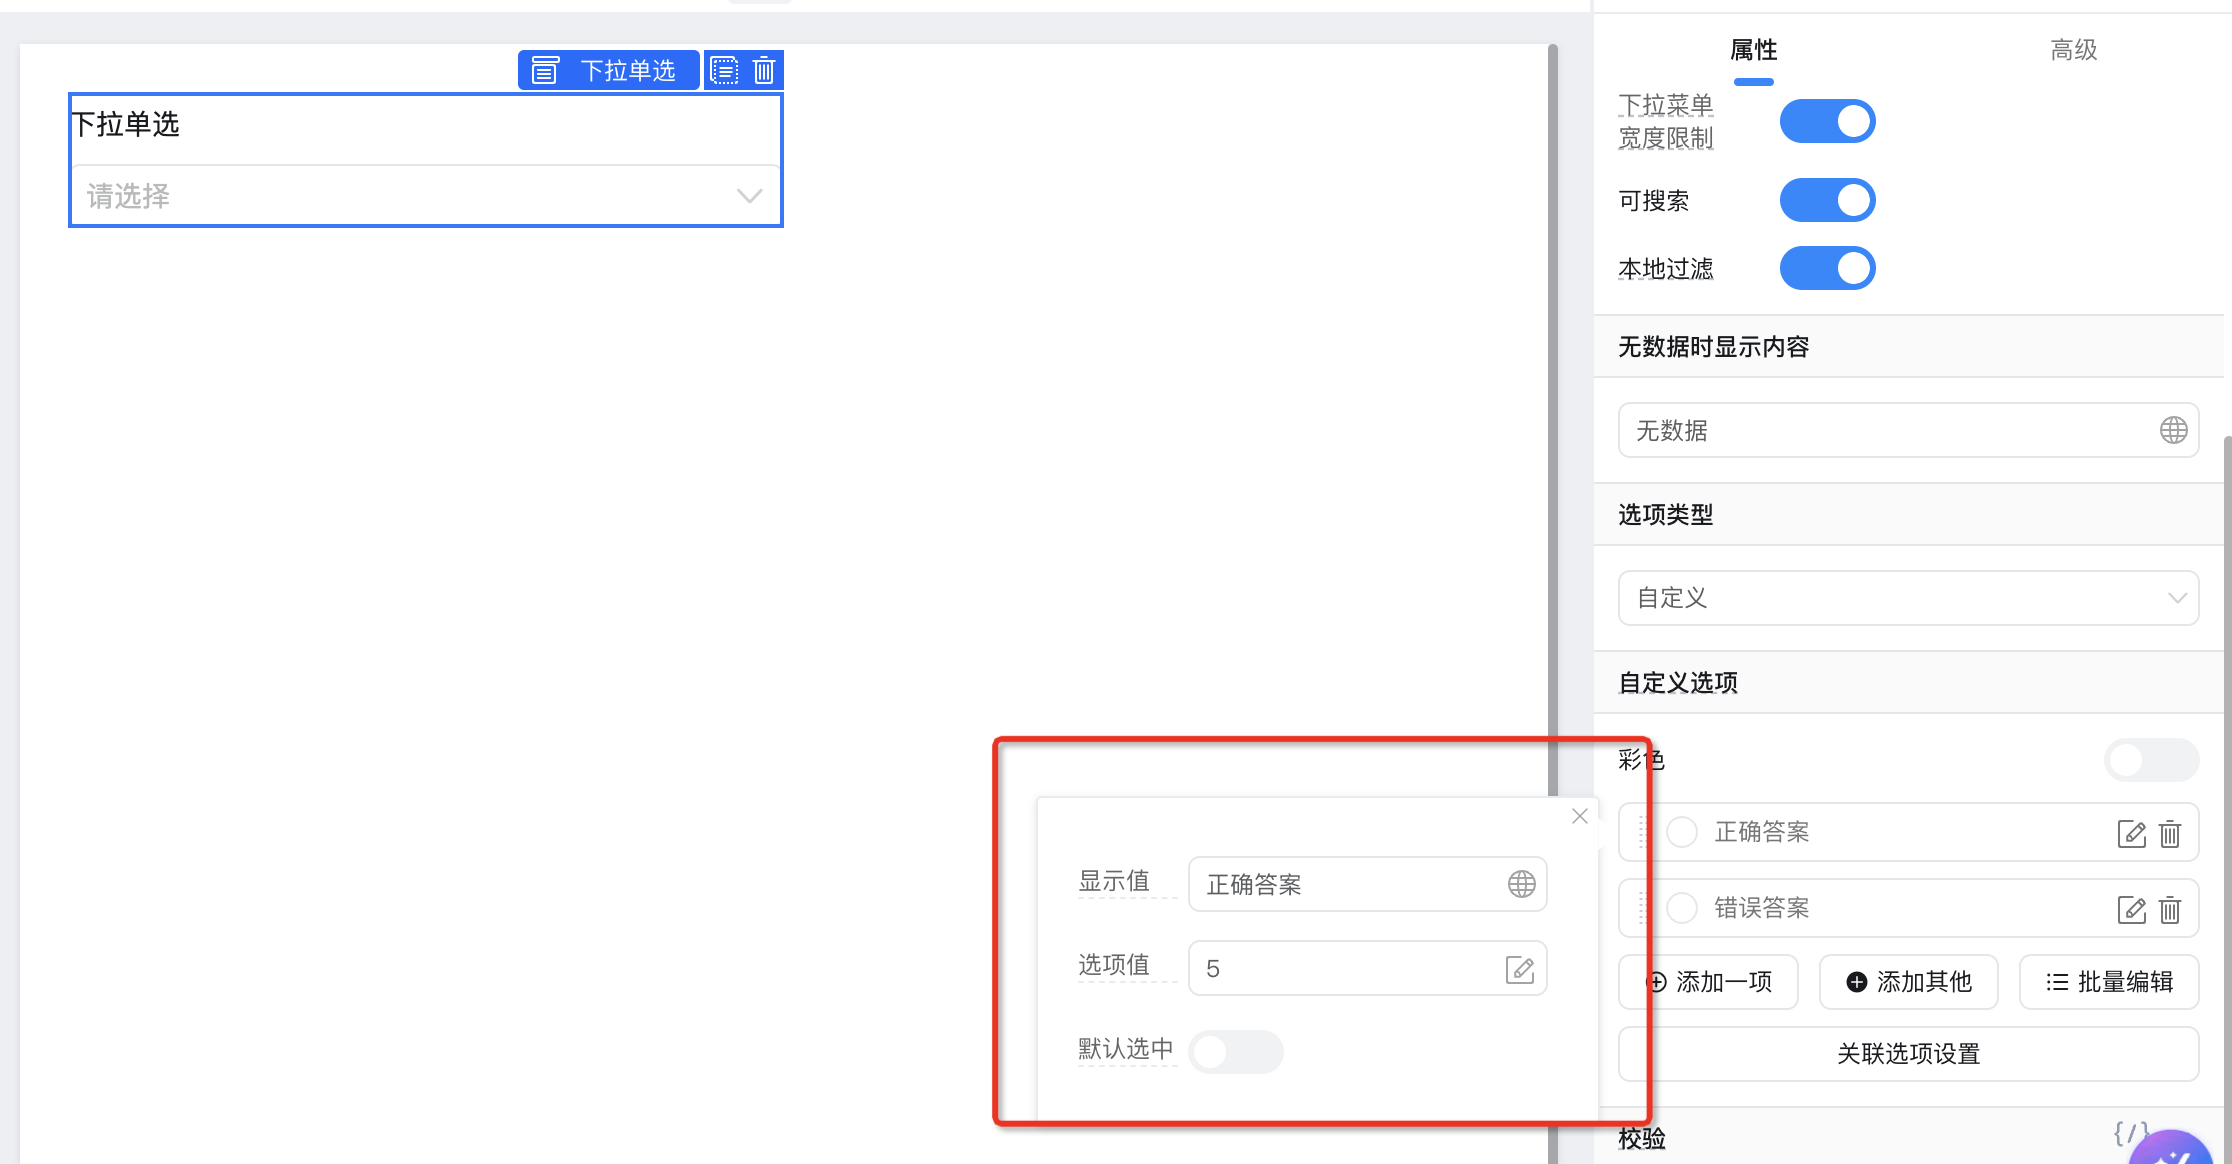Select the 错误答案 radio button
Viewport: 2232px width, 1164px height.
[1682, 908]
